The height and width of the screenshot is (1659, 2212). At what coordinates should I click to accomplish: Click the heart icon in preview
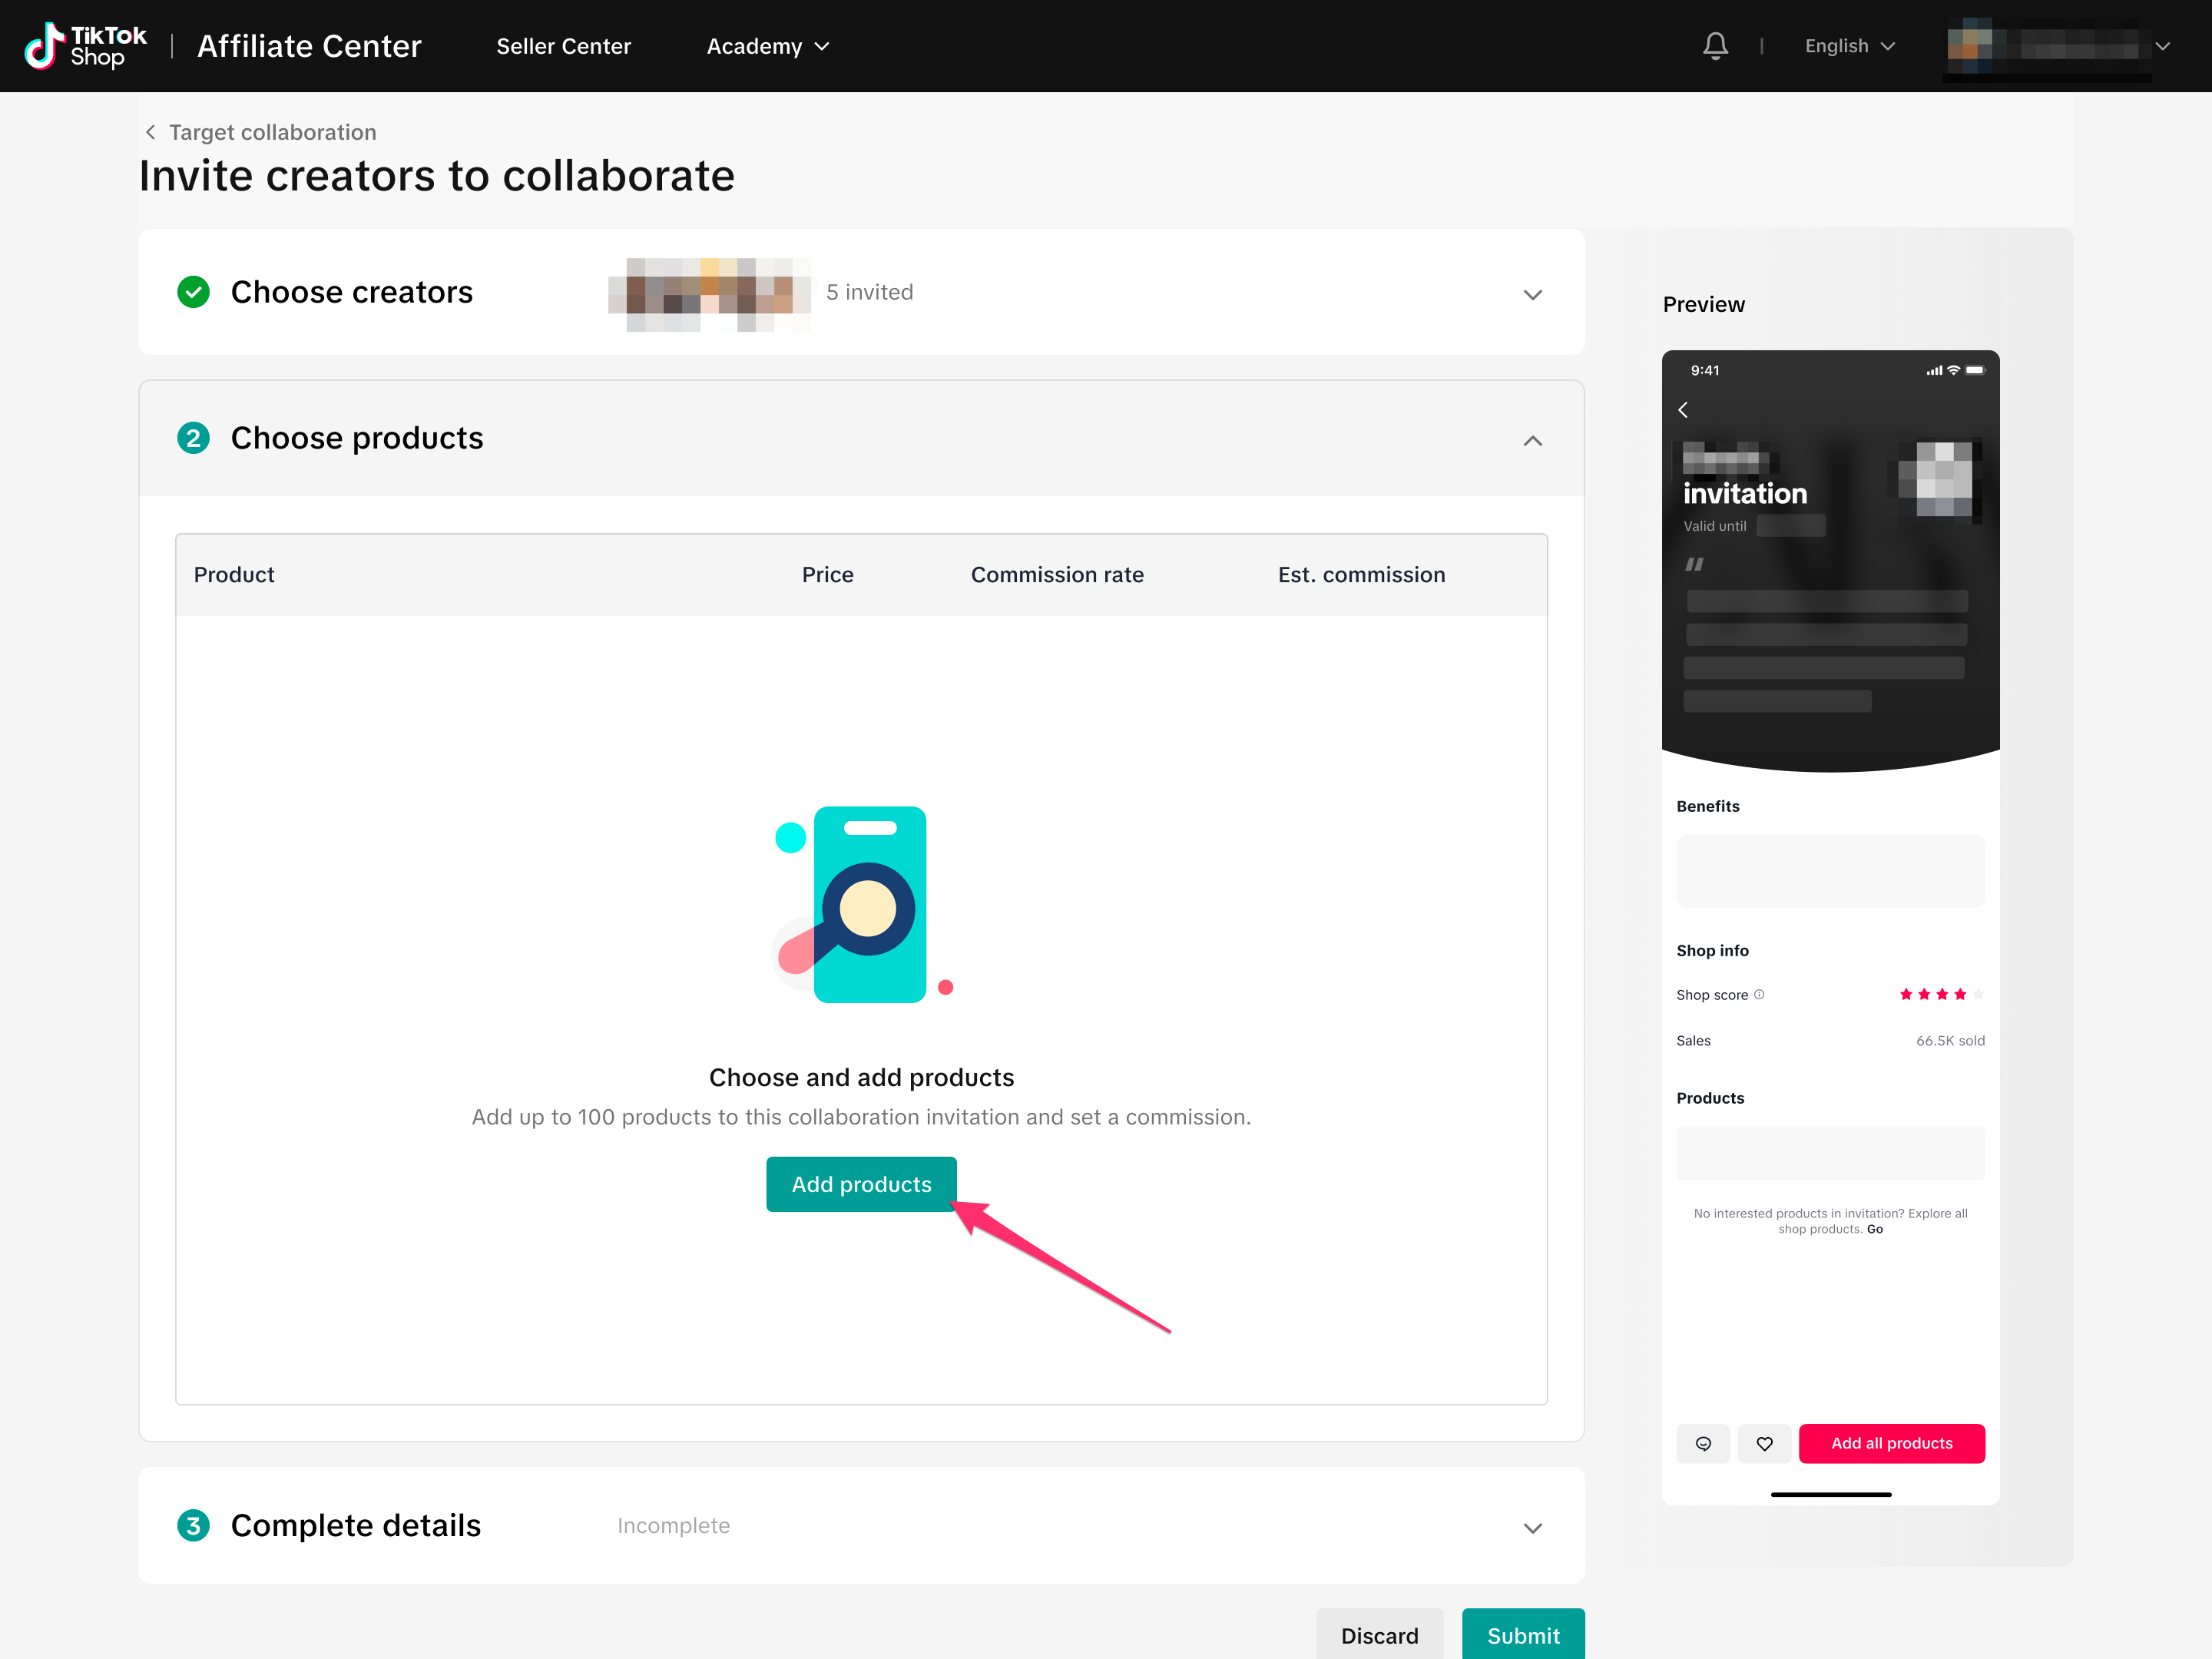coord(1764,1443)
